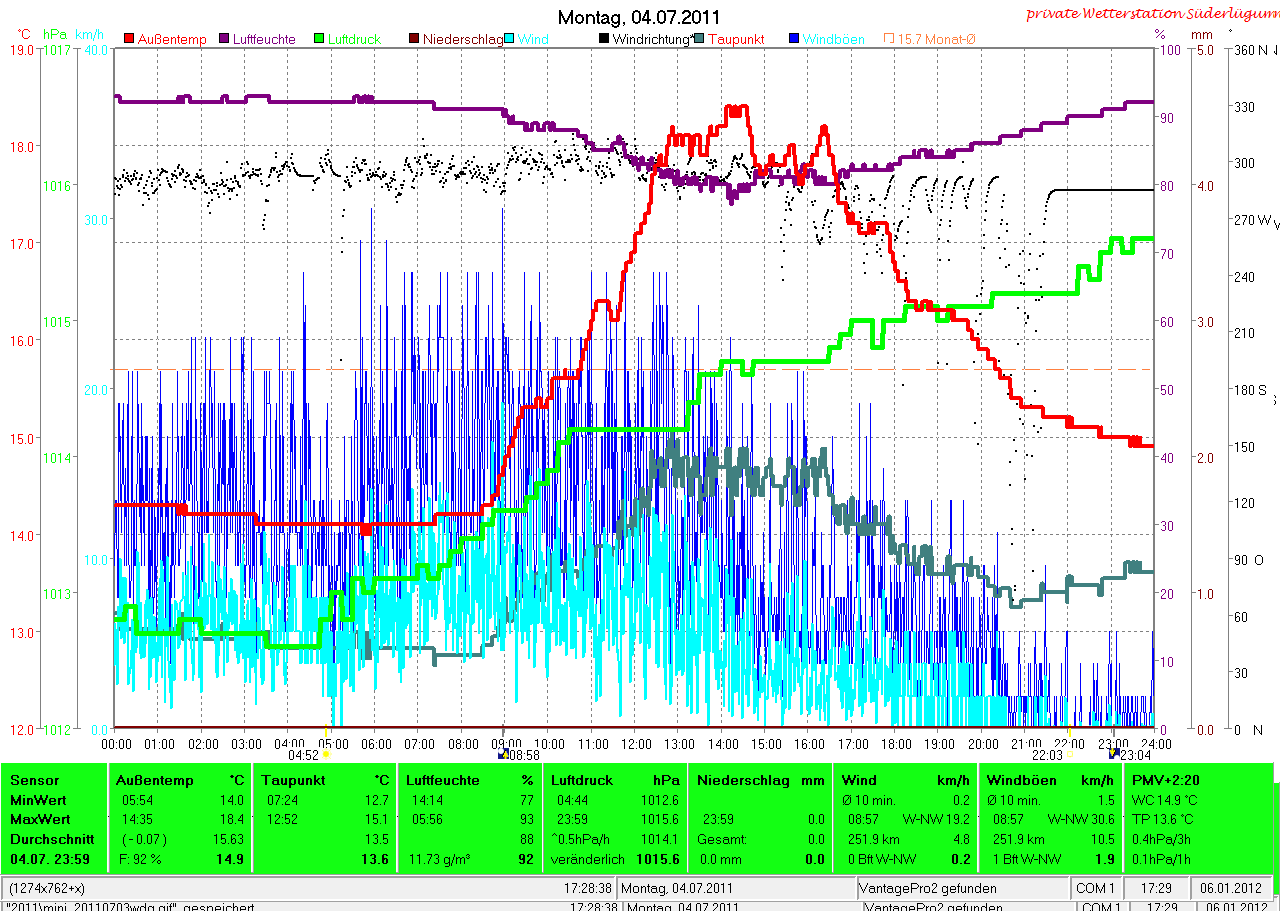
Task: Click the sunrise marker at 04:52
Action: pos(327,755)
